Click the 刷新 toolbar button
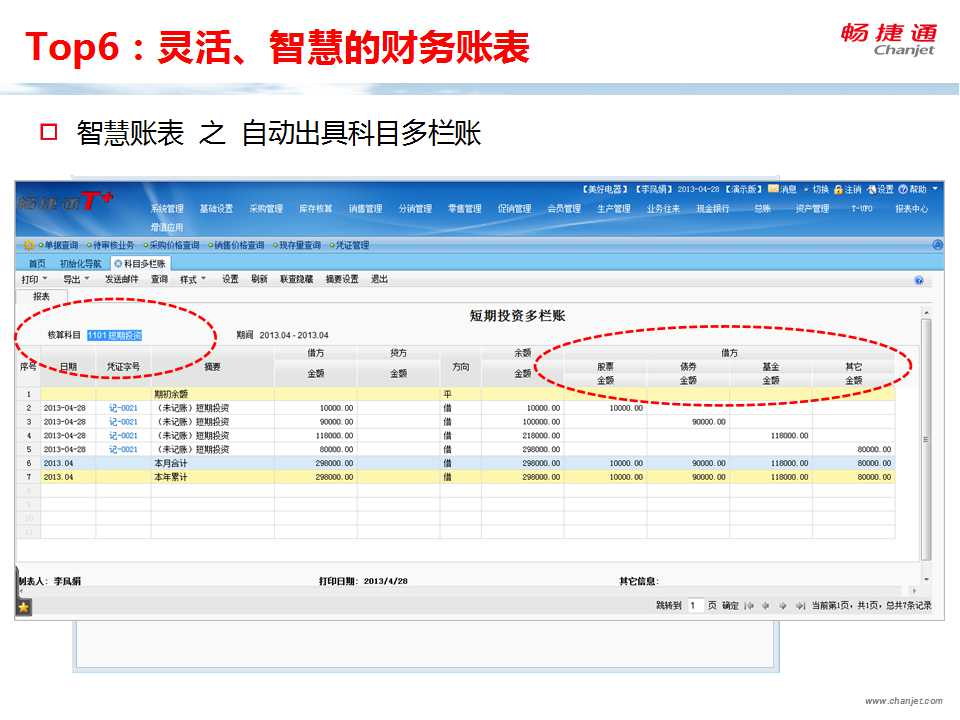 point(259,280)
